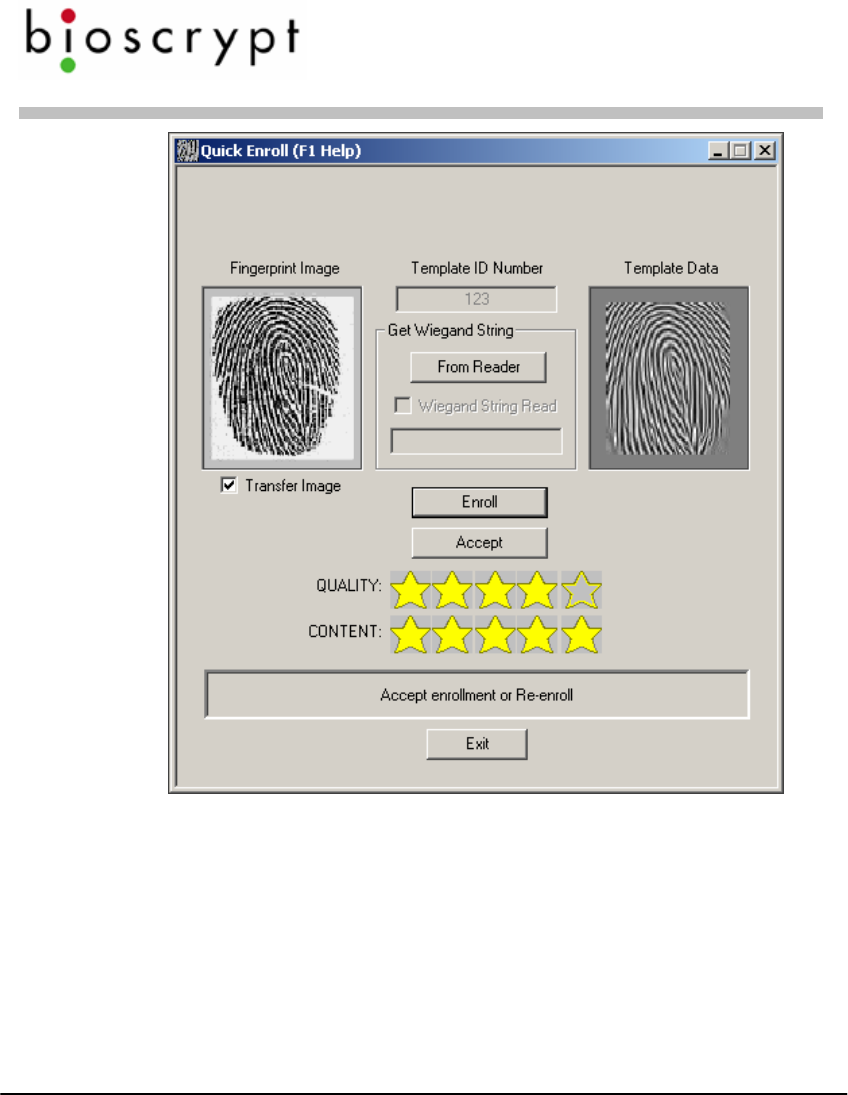The width and height of the screenshot is (848, 1095).
Task: Click the 'Fingerprint Image' label
Action: [284, 268]
